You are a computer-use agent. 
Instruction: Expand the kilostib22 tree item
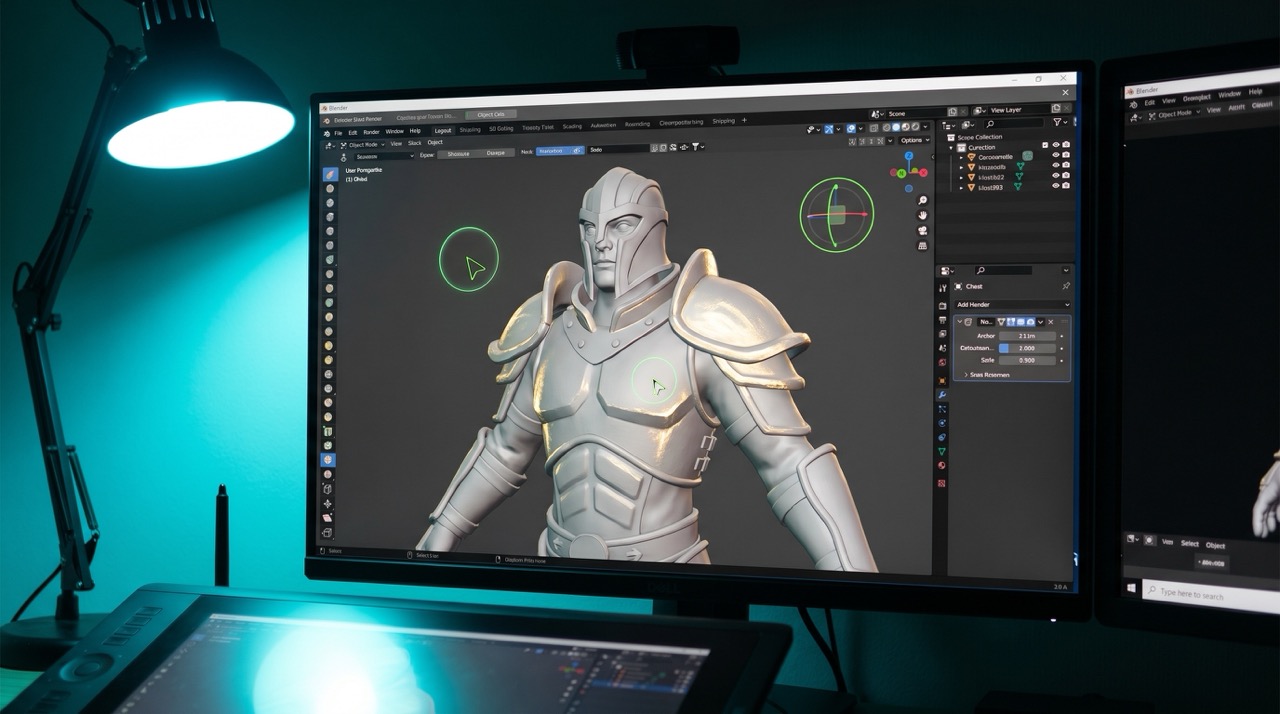961,178
